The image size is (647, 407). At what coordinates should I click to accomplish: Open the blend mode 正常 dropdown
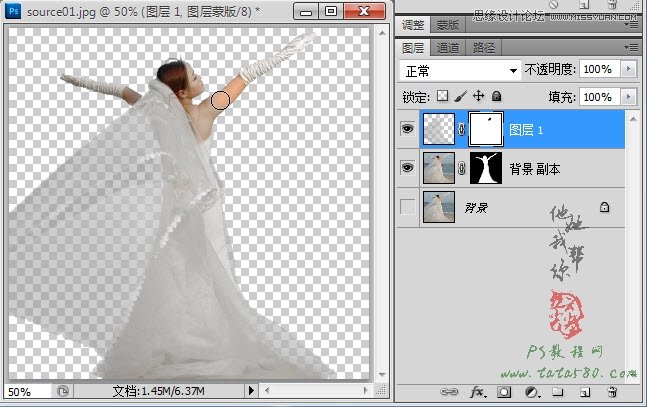pos(459,71)
